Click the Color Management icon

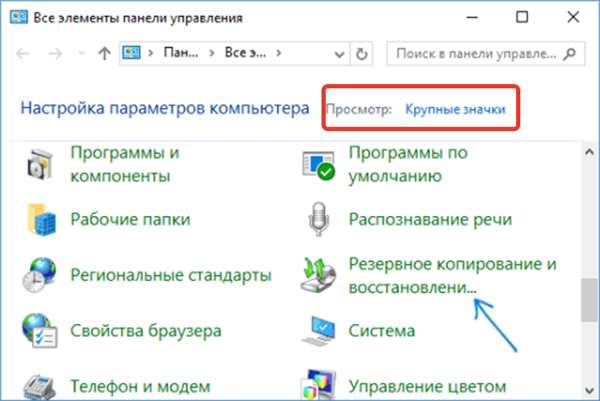point(318,385)
